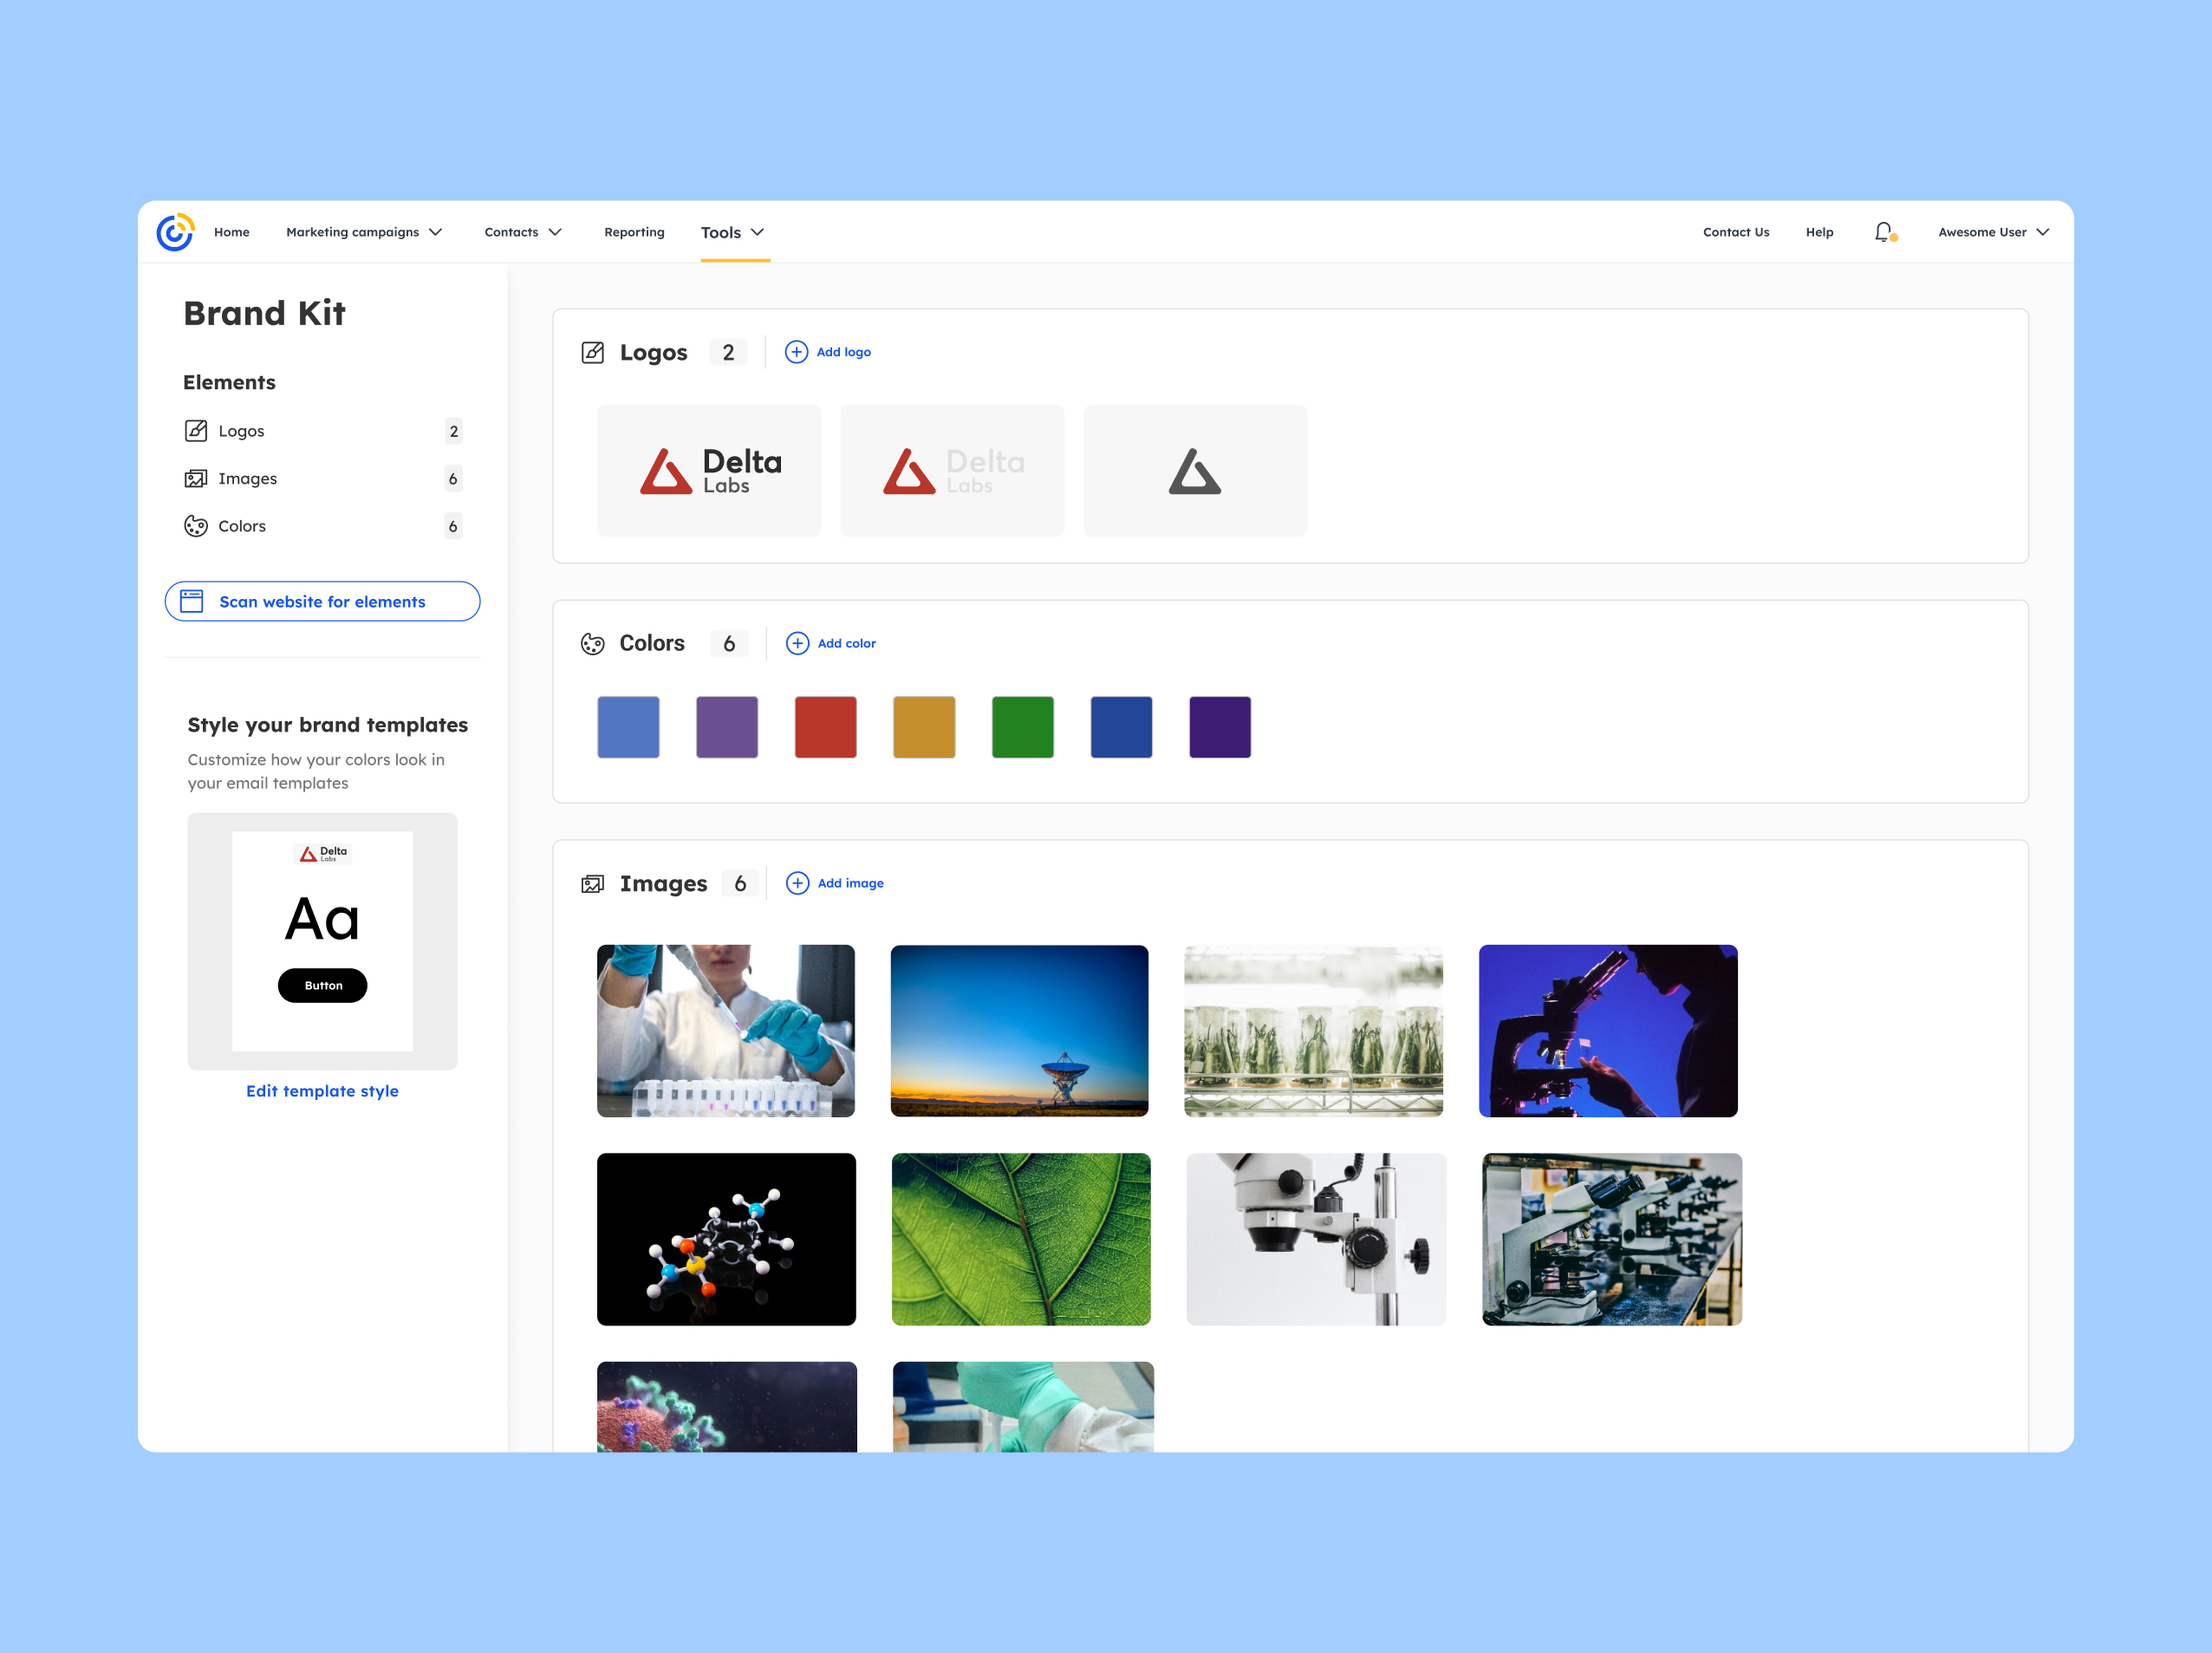Open the notifications bell
The width and height of the screenshot is (2212, 1653).
[1883, 232]
